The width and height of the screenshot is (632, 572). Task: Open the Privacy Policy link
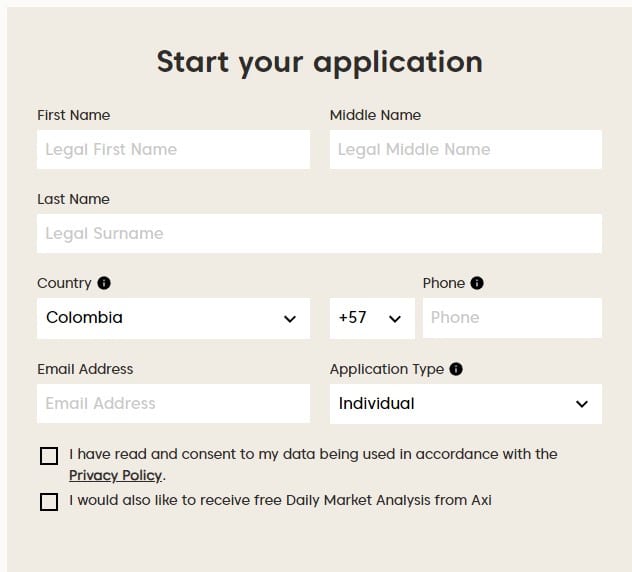(x=115, y=476)
